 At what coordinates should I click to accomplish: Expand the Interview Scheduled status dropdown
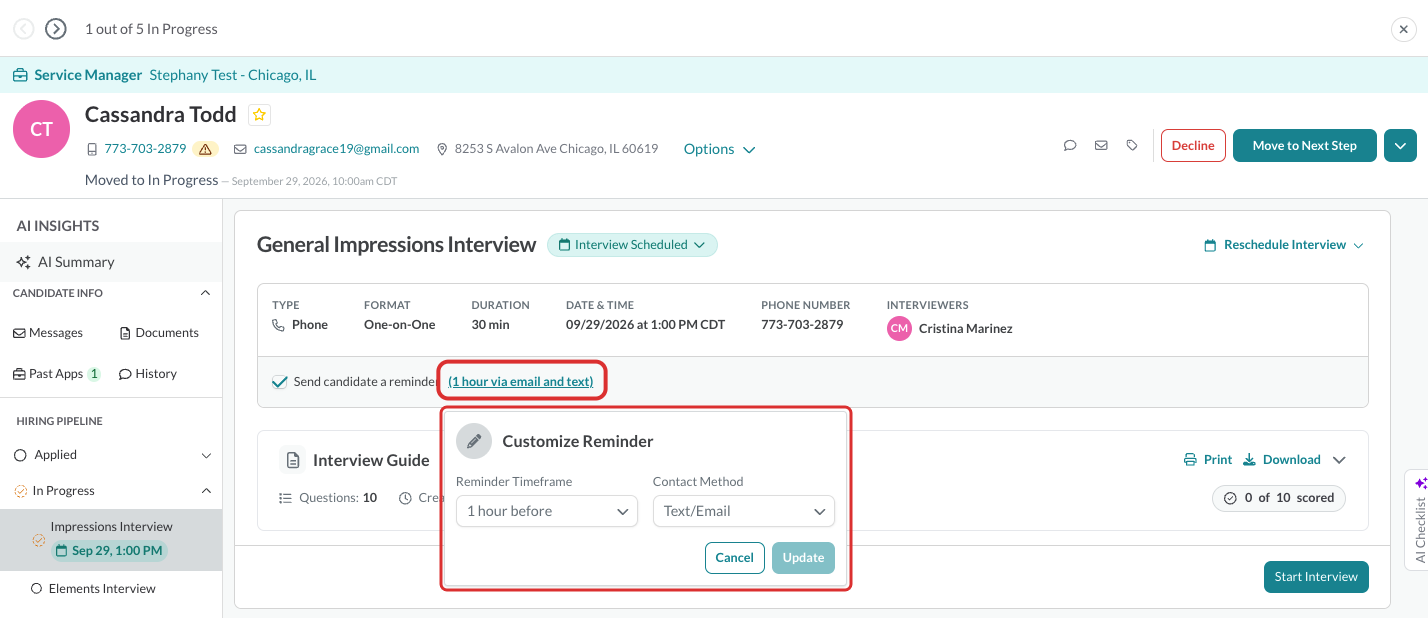click(632, 245)
